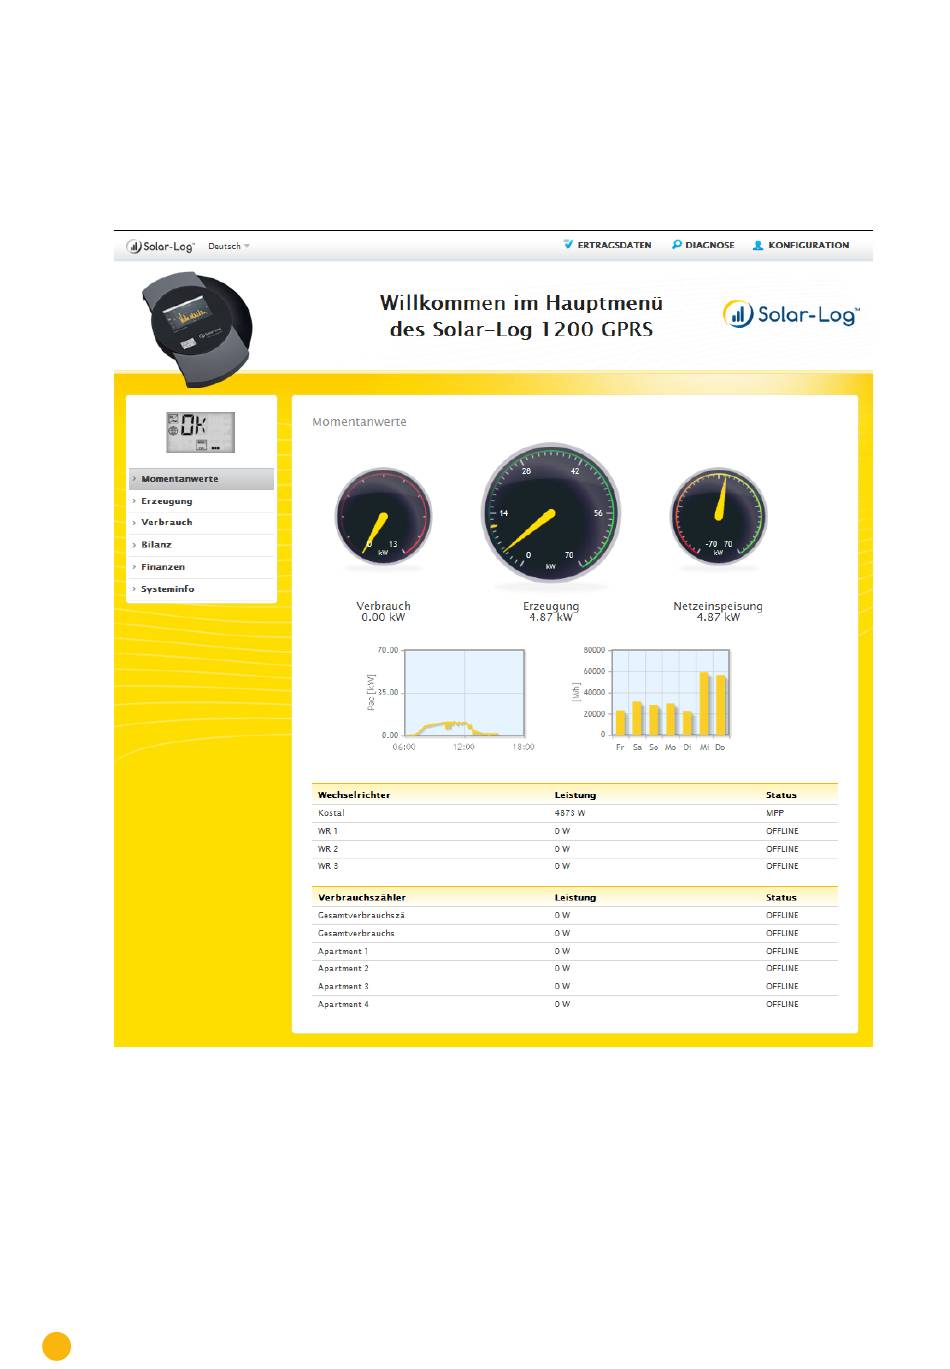Click the WR 3 inverter row
The height and width of the screenshot is (1369, 950).
click(x=575, y=867)
